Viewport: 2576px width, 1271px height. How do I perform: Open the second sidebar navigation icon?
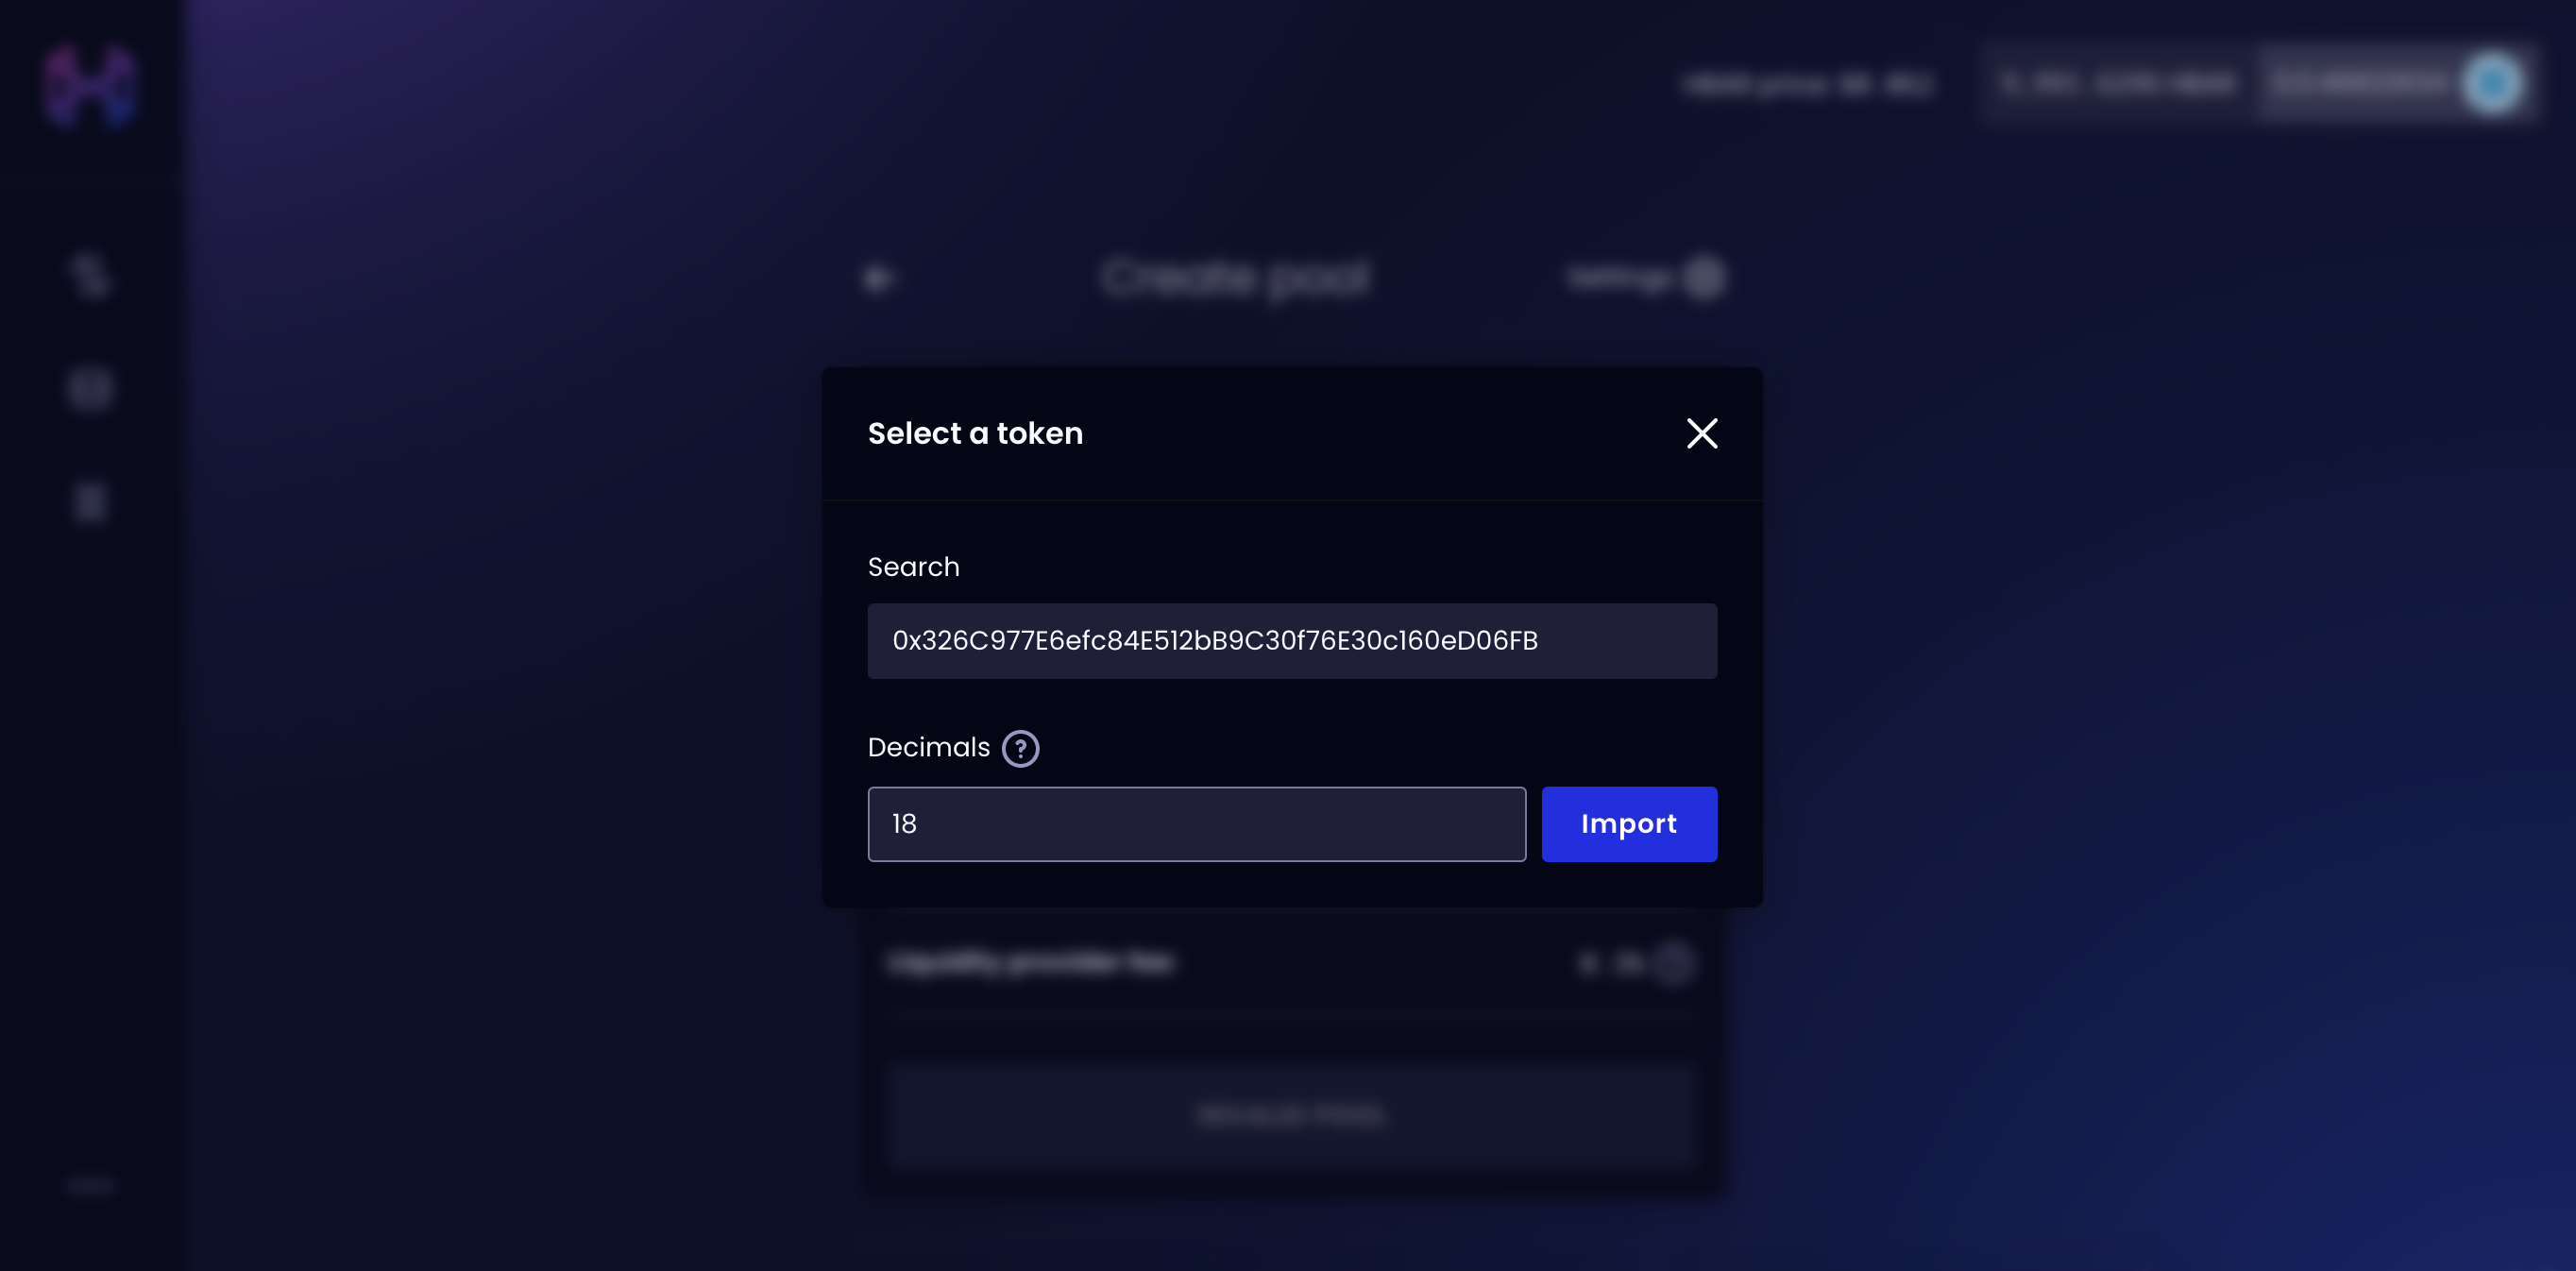click(x=89, y=389)
